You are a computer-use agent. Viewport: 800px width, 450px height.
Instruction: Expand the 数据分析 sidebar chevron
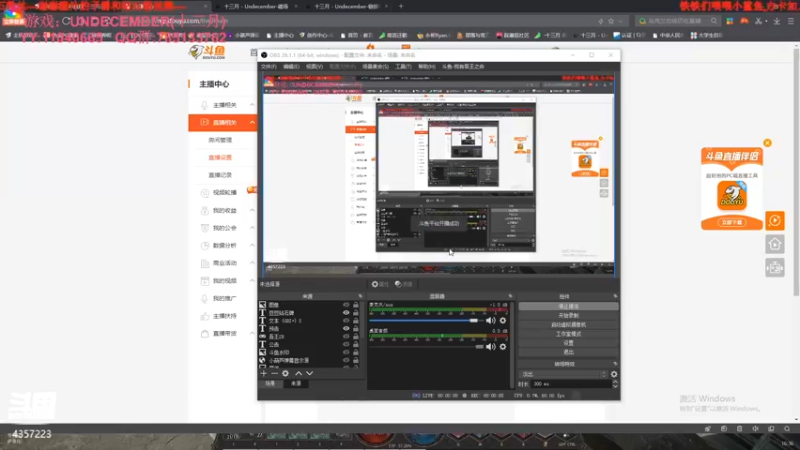coord(252,245)
